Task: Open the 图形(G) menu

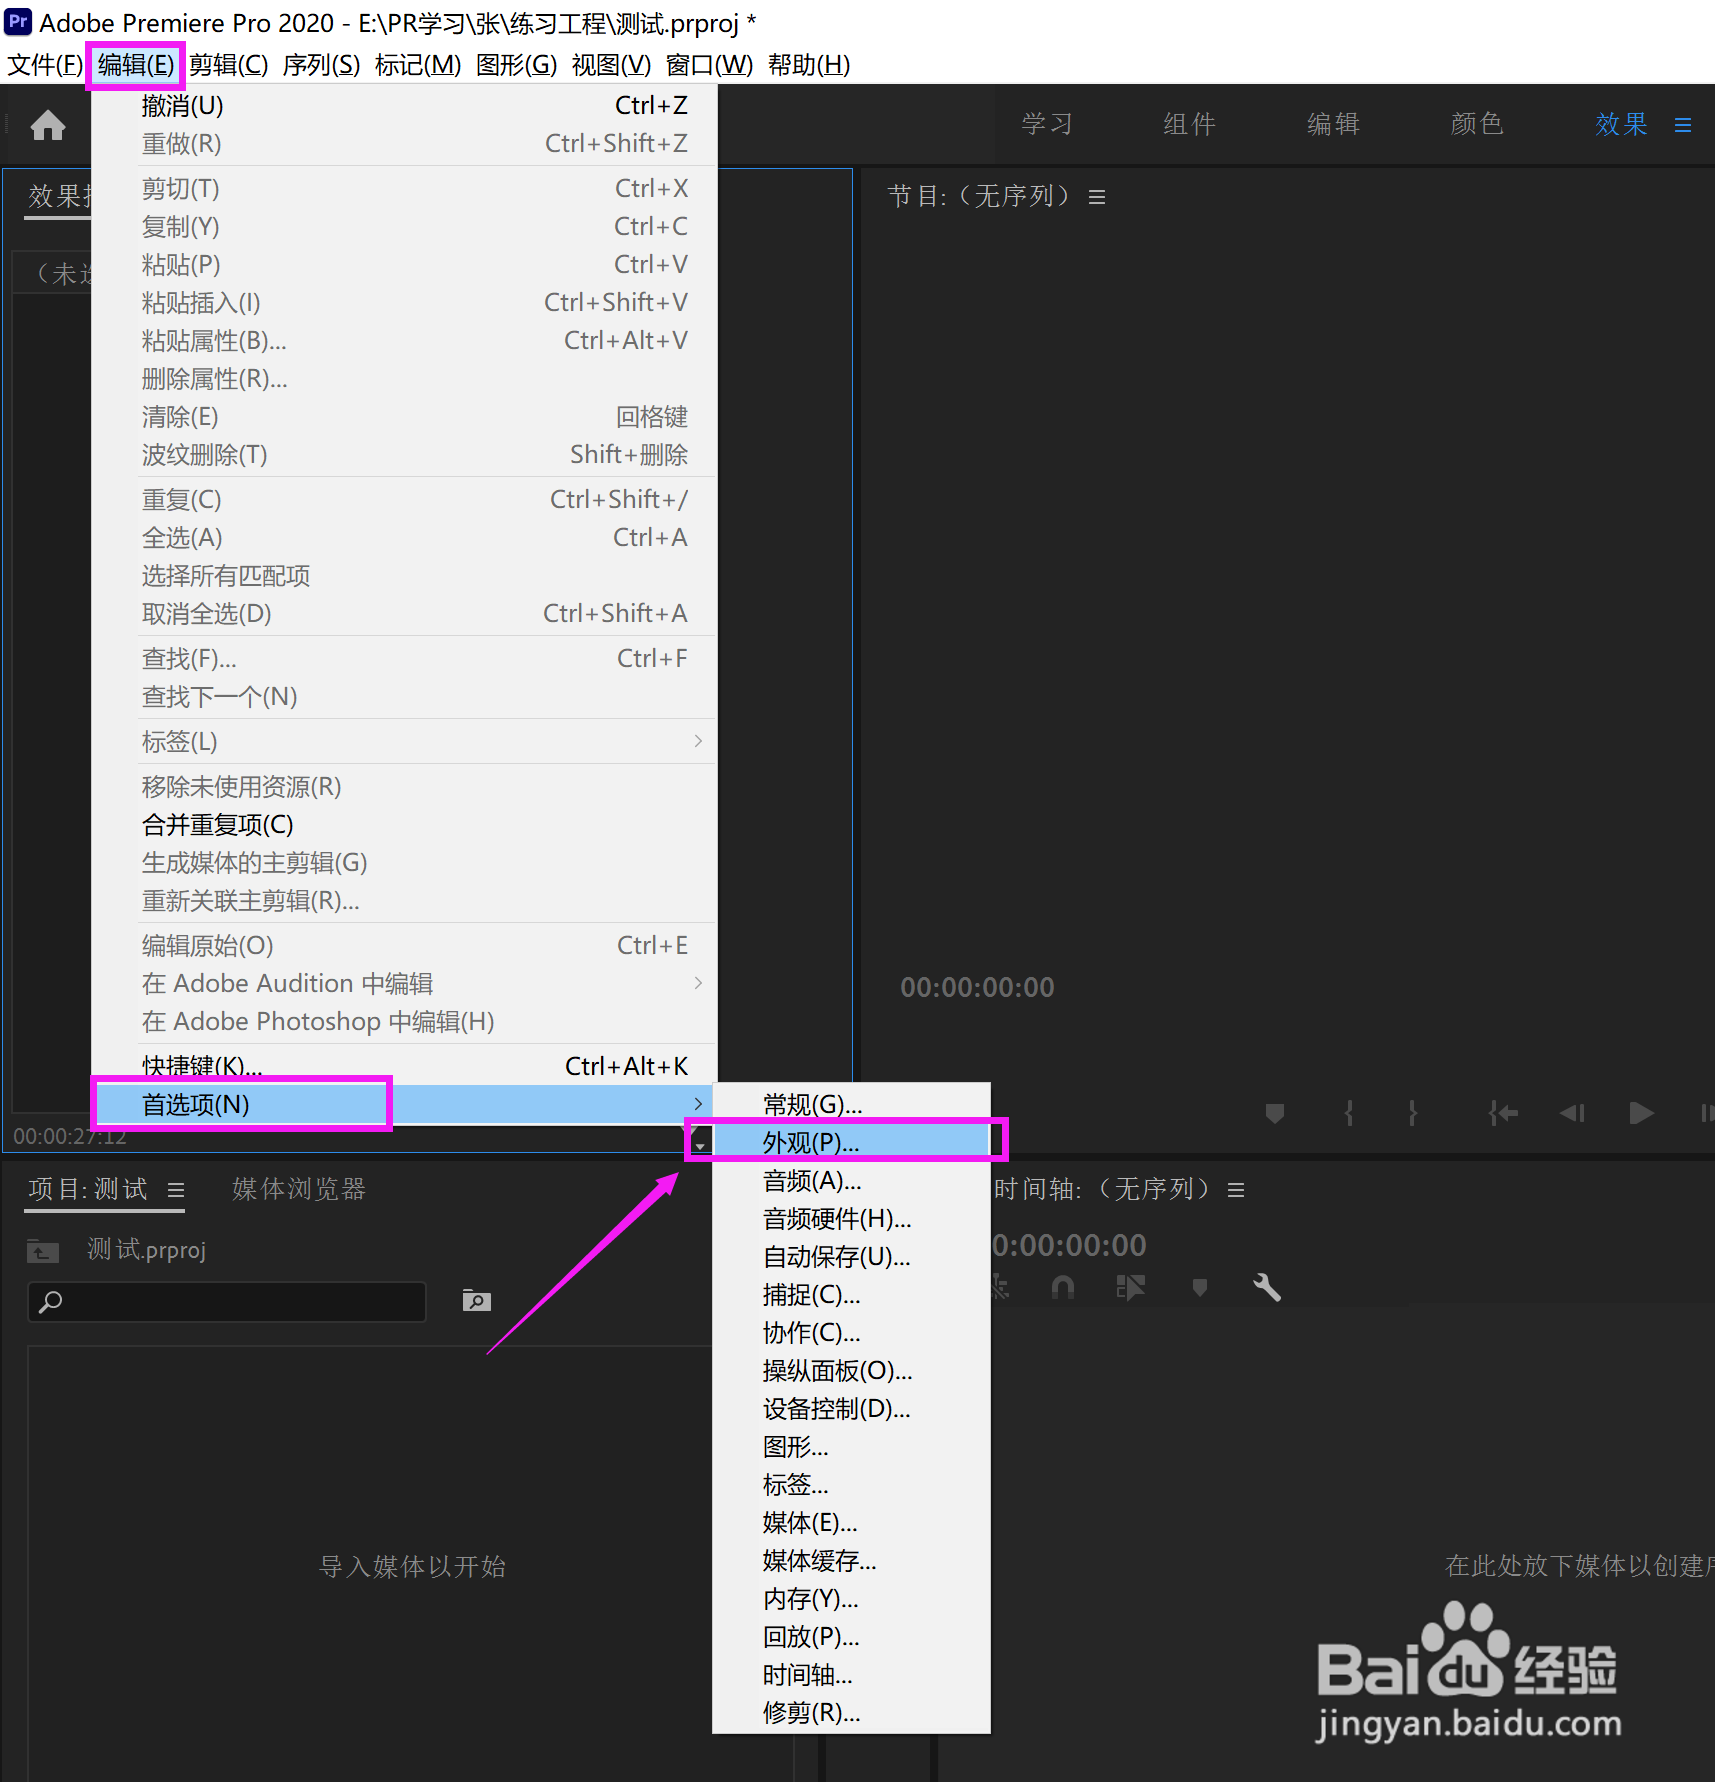Action: 516,65
